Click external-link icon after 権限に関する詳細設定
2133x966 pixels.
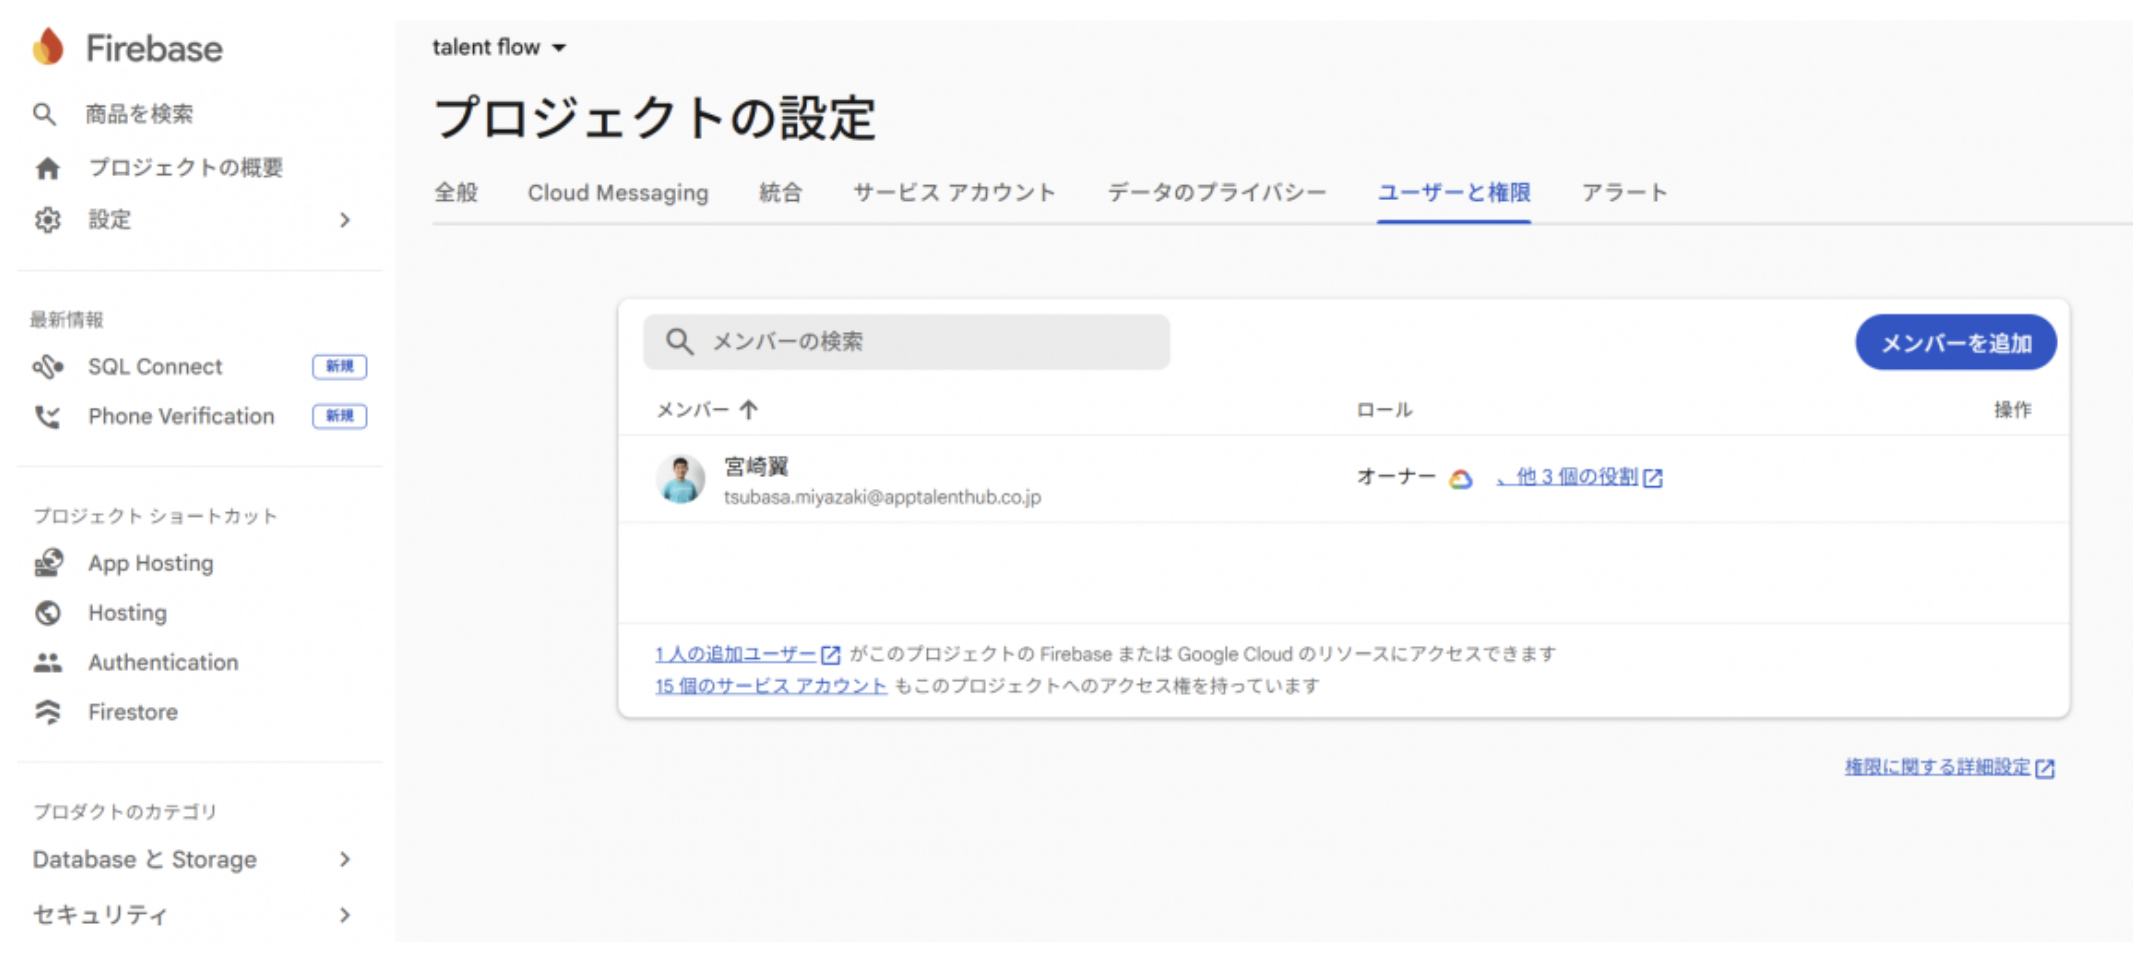pos(2045,768)
